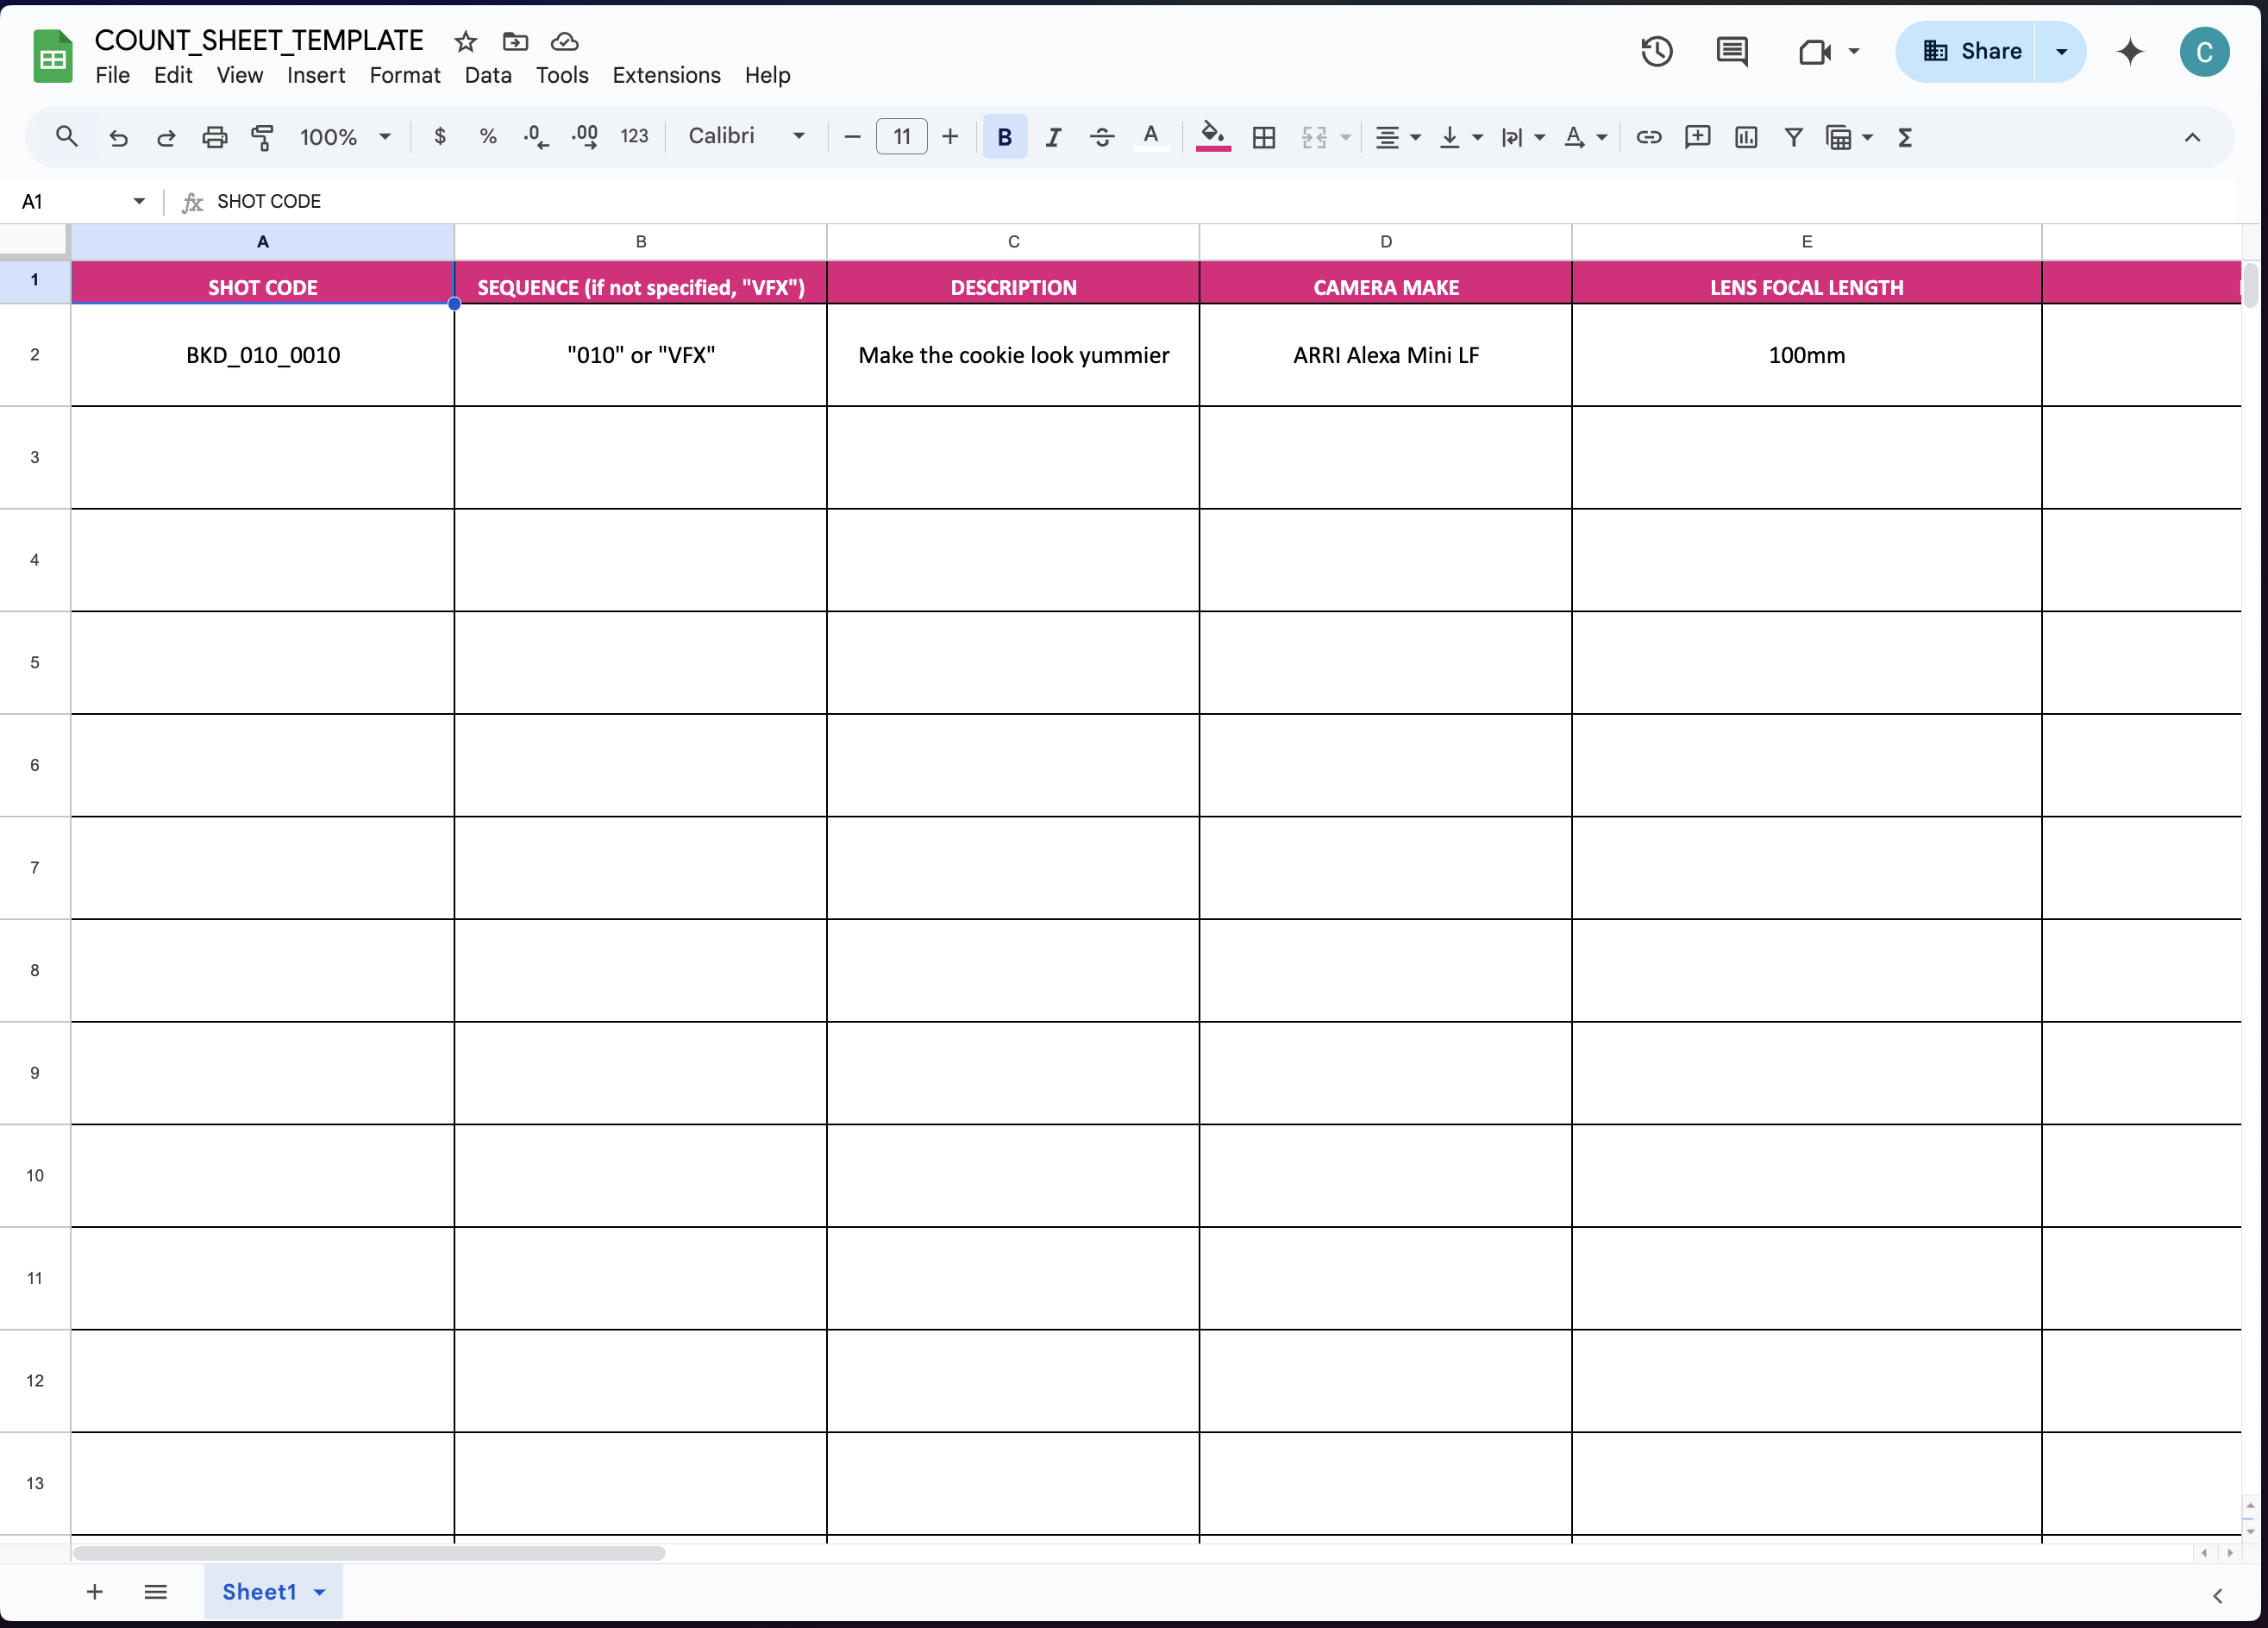Click the print icon
Viewport: 2268px width, 1628px height.
(214, 137)
